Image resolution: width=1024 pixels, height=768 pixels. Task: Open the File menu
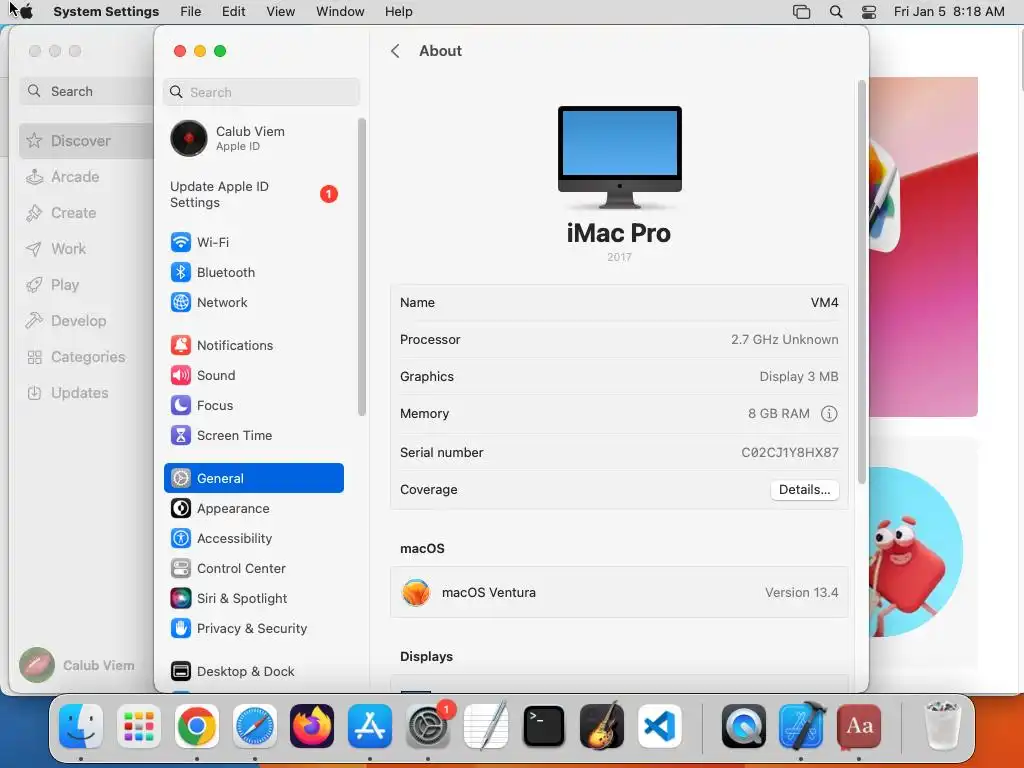point(191,12)
